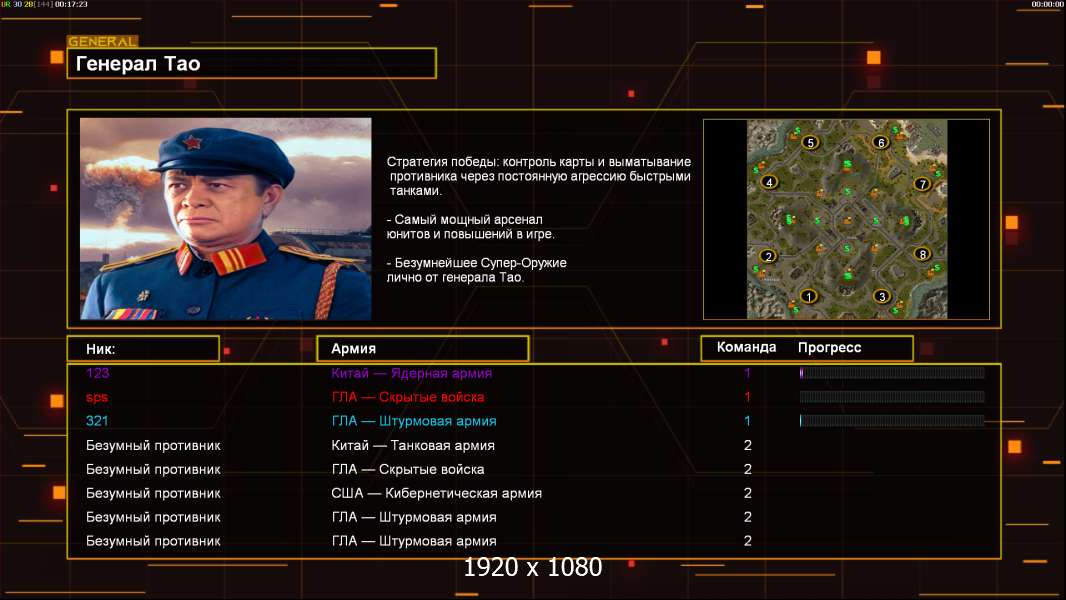Click the 00:00:00 timer in the top-right corner
Image resolution: width=1066 pixels, height=600 pixels.
(1048, 4)
